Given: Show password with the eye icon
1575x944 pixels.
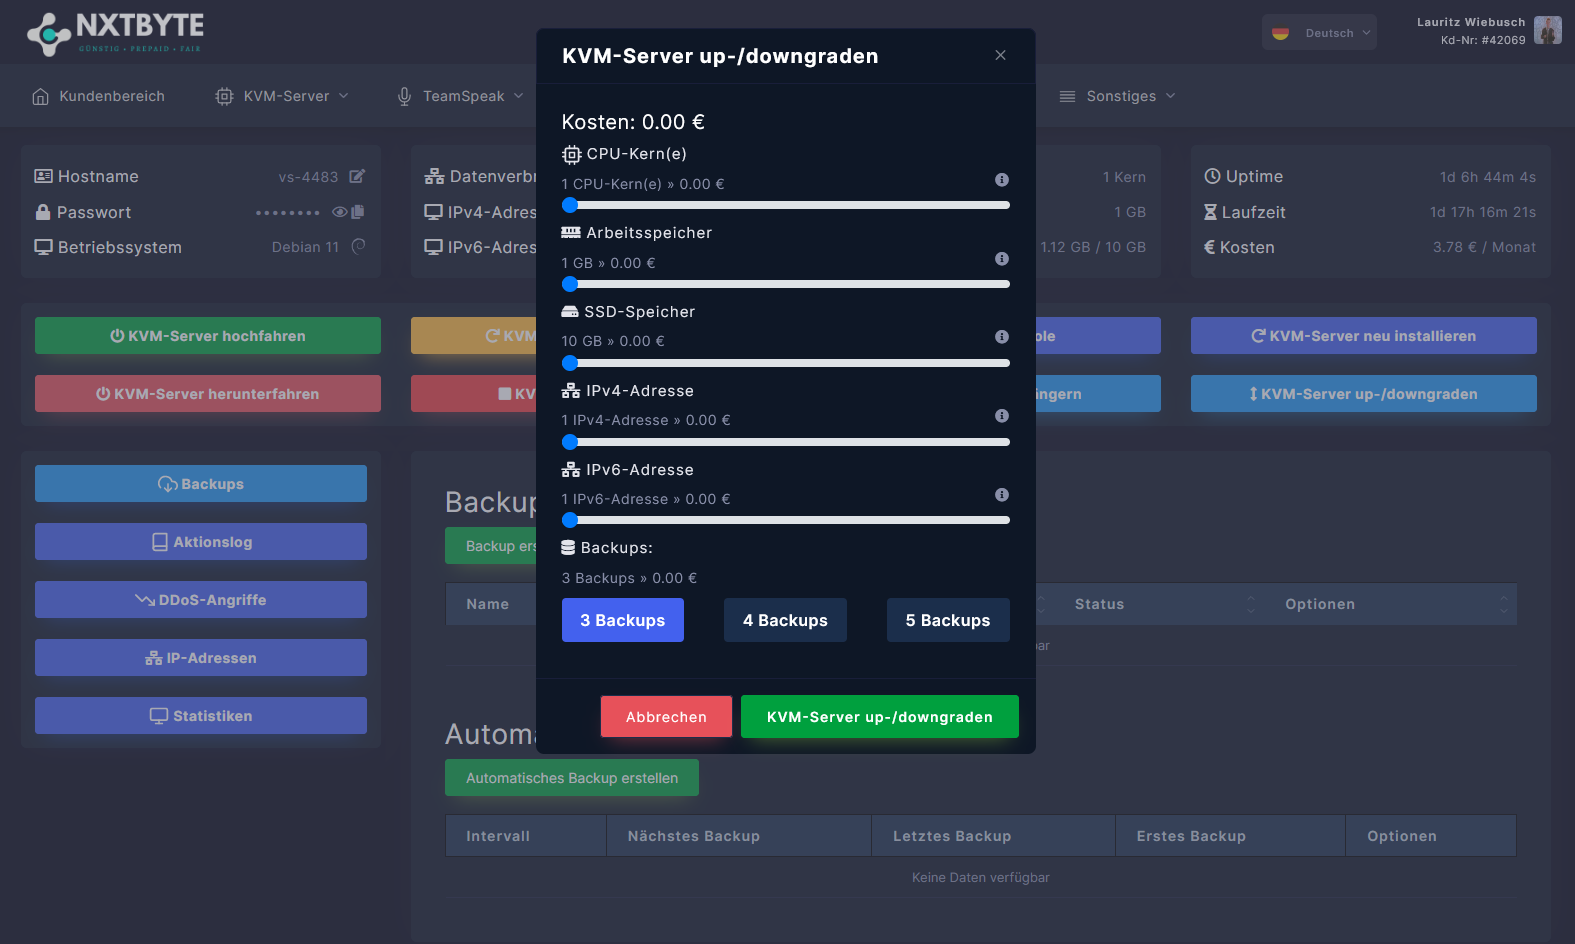Looking at the screenshot, I should (x=340, y=212).
